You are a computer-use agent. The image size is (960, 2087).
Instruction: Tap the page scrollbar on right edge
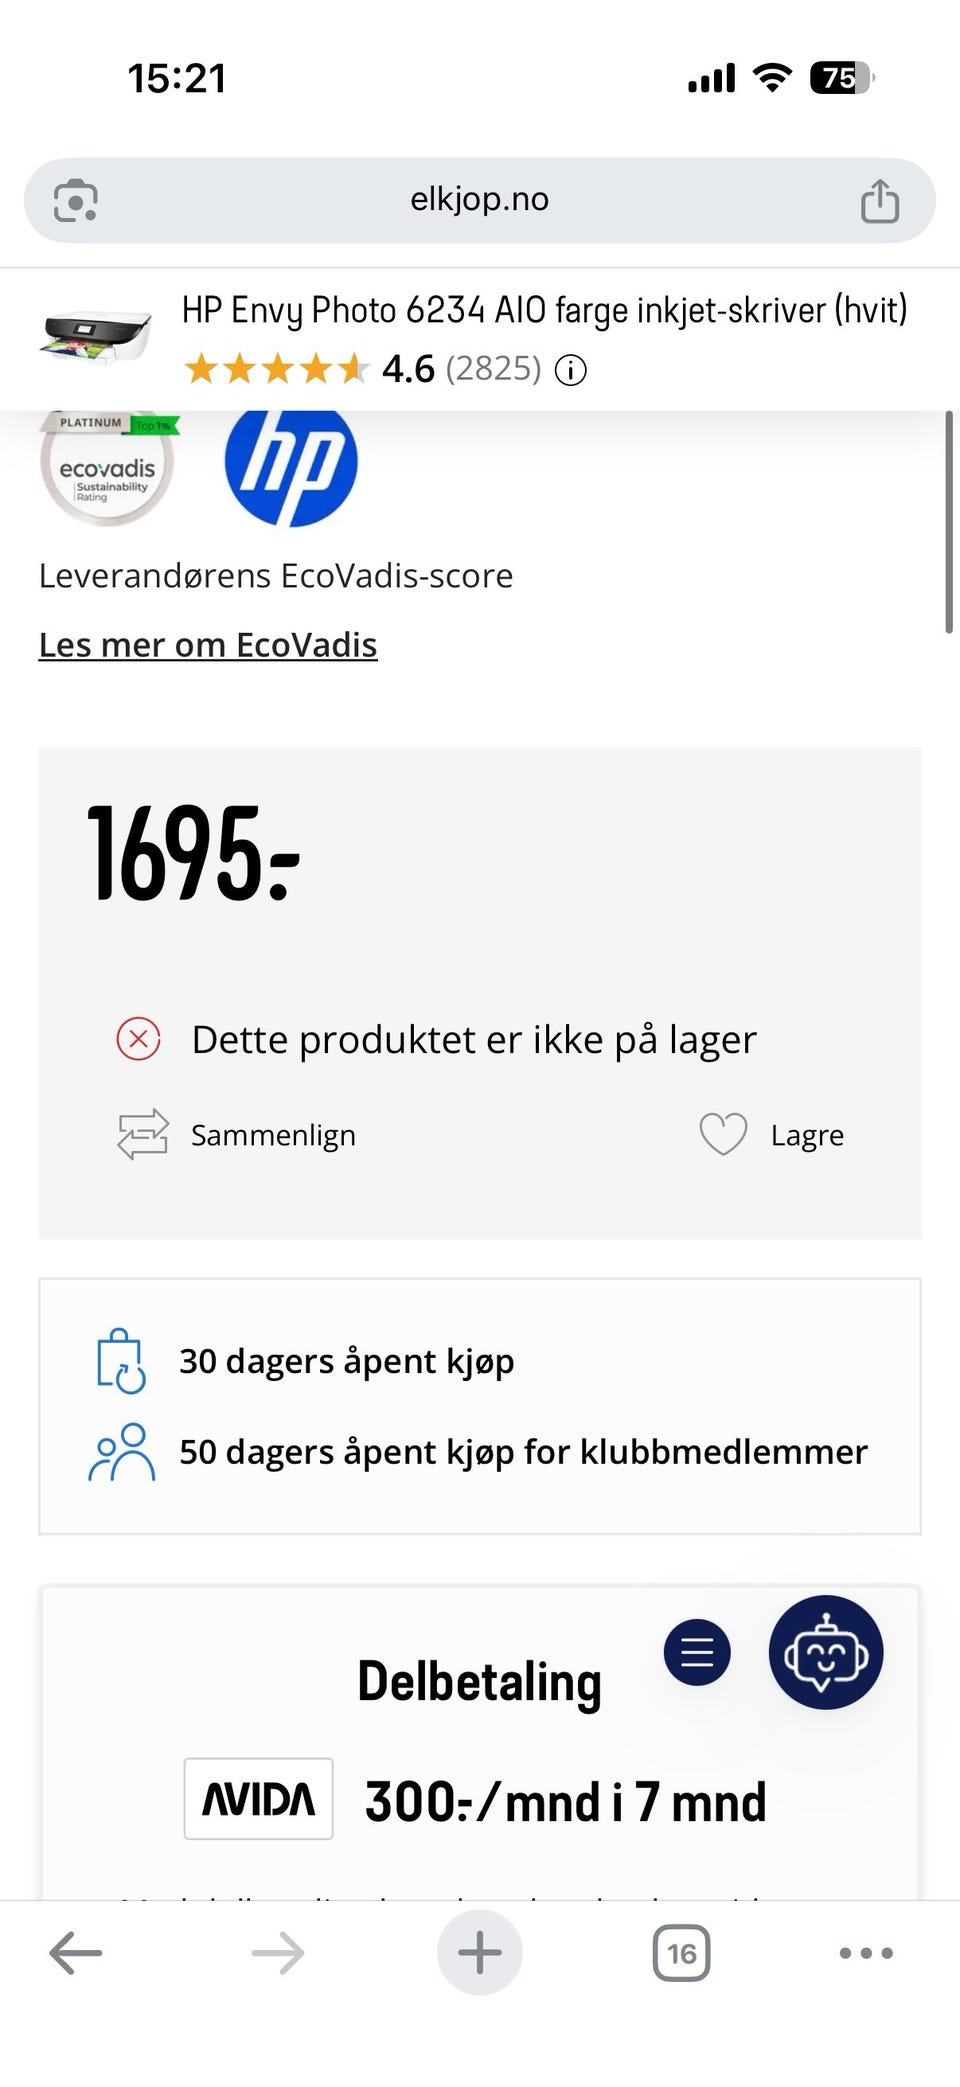948,522
